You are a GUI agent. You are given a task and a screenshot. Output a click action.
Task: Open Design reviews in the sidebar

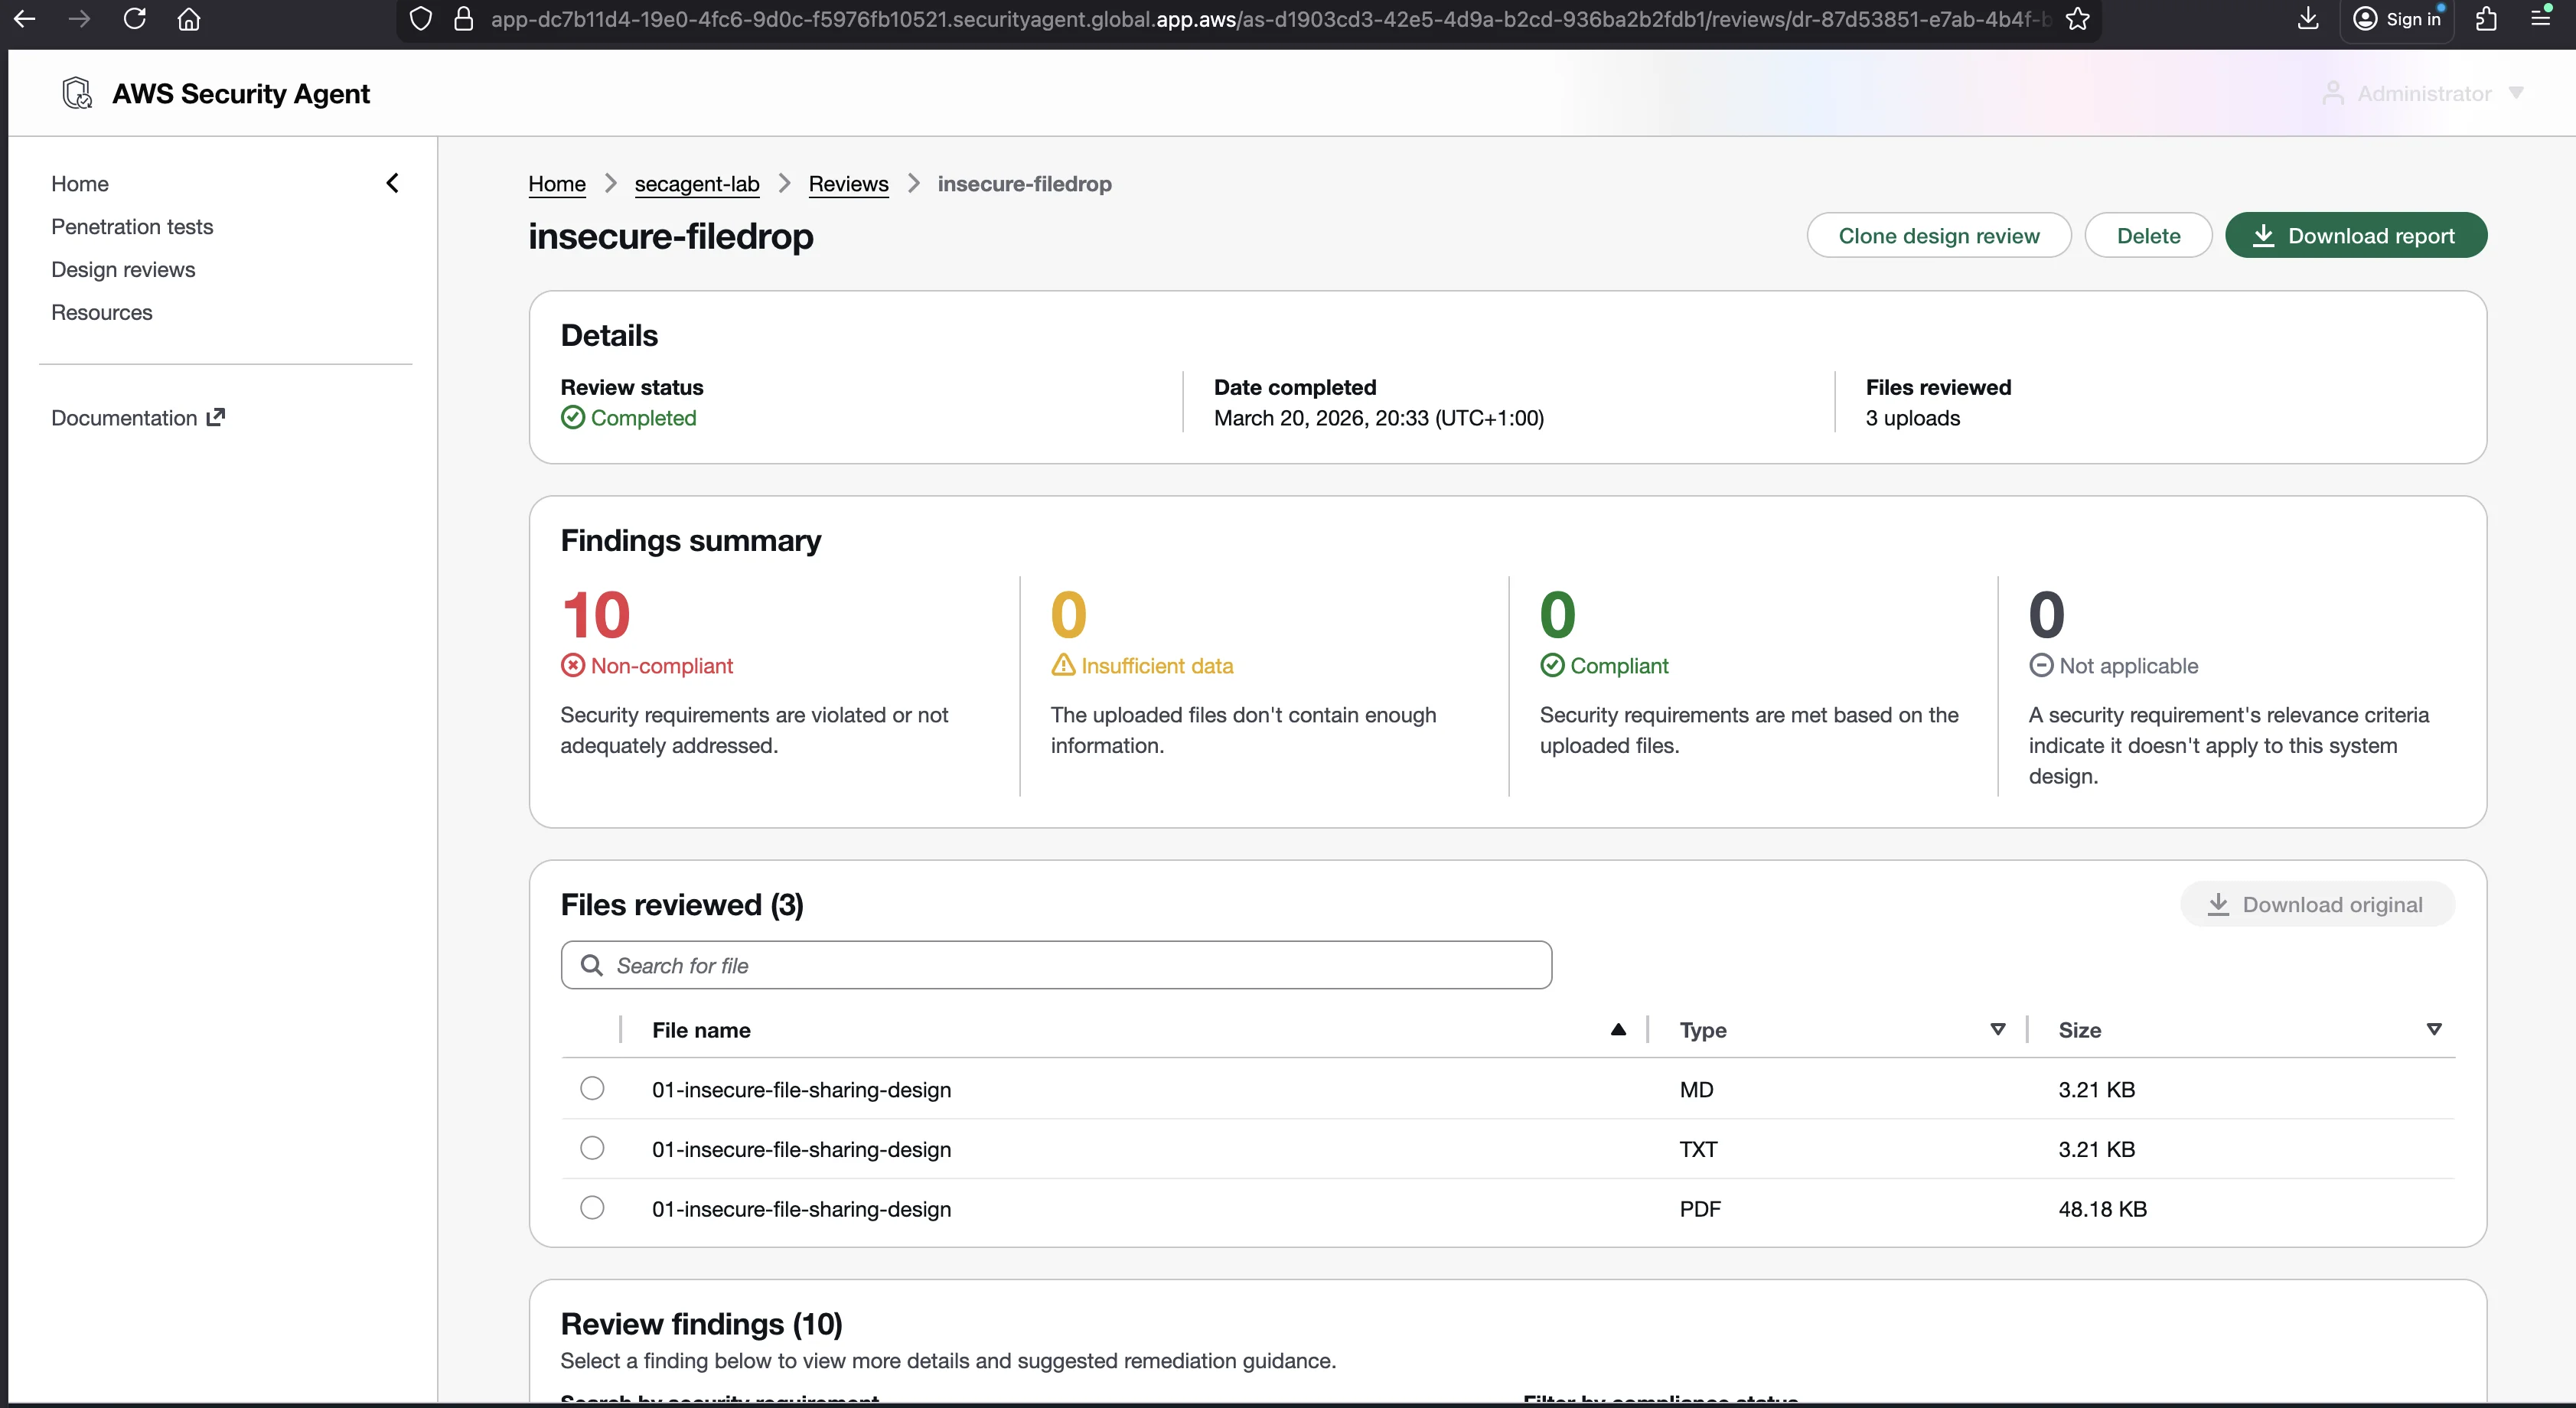[x=123, y=270]
